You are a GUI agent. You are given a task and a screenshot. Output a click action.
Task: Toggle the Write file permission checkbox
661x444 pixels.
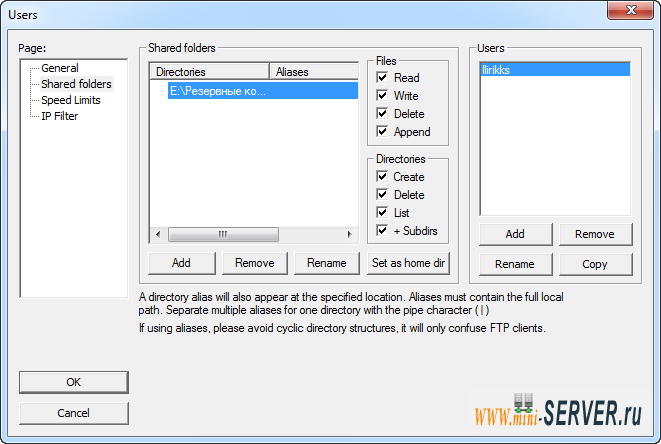382,96
